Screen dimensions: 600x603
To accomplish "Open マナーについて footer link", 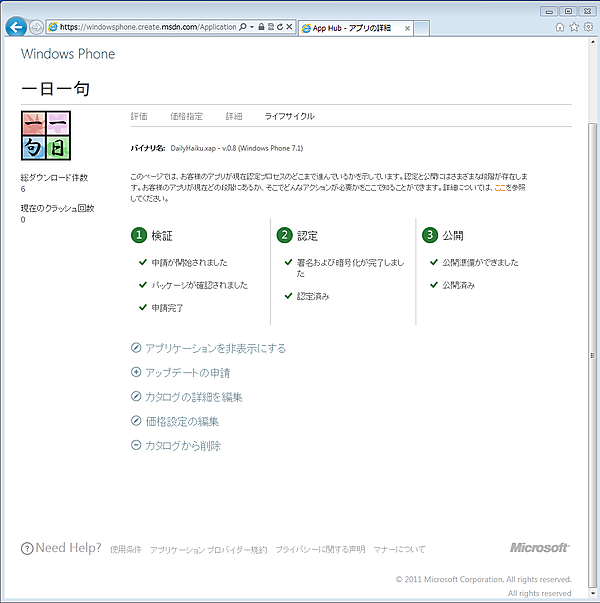I will 399,550.
